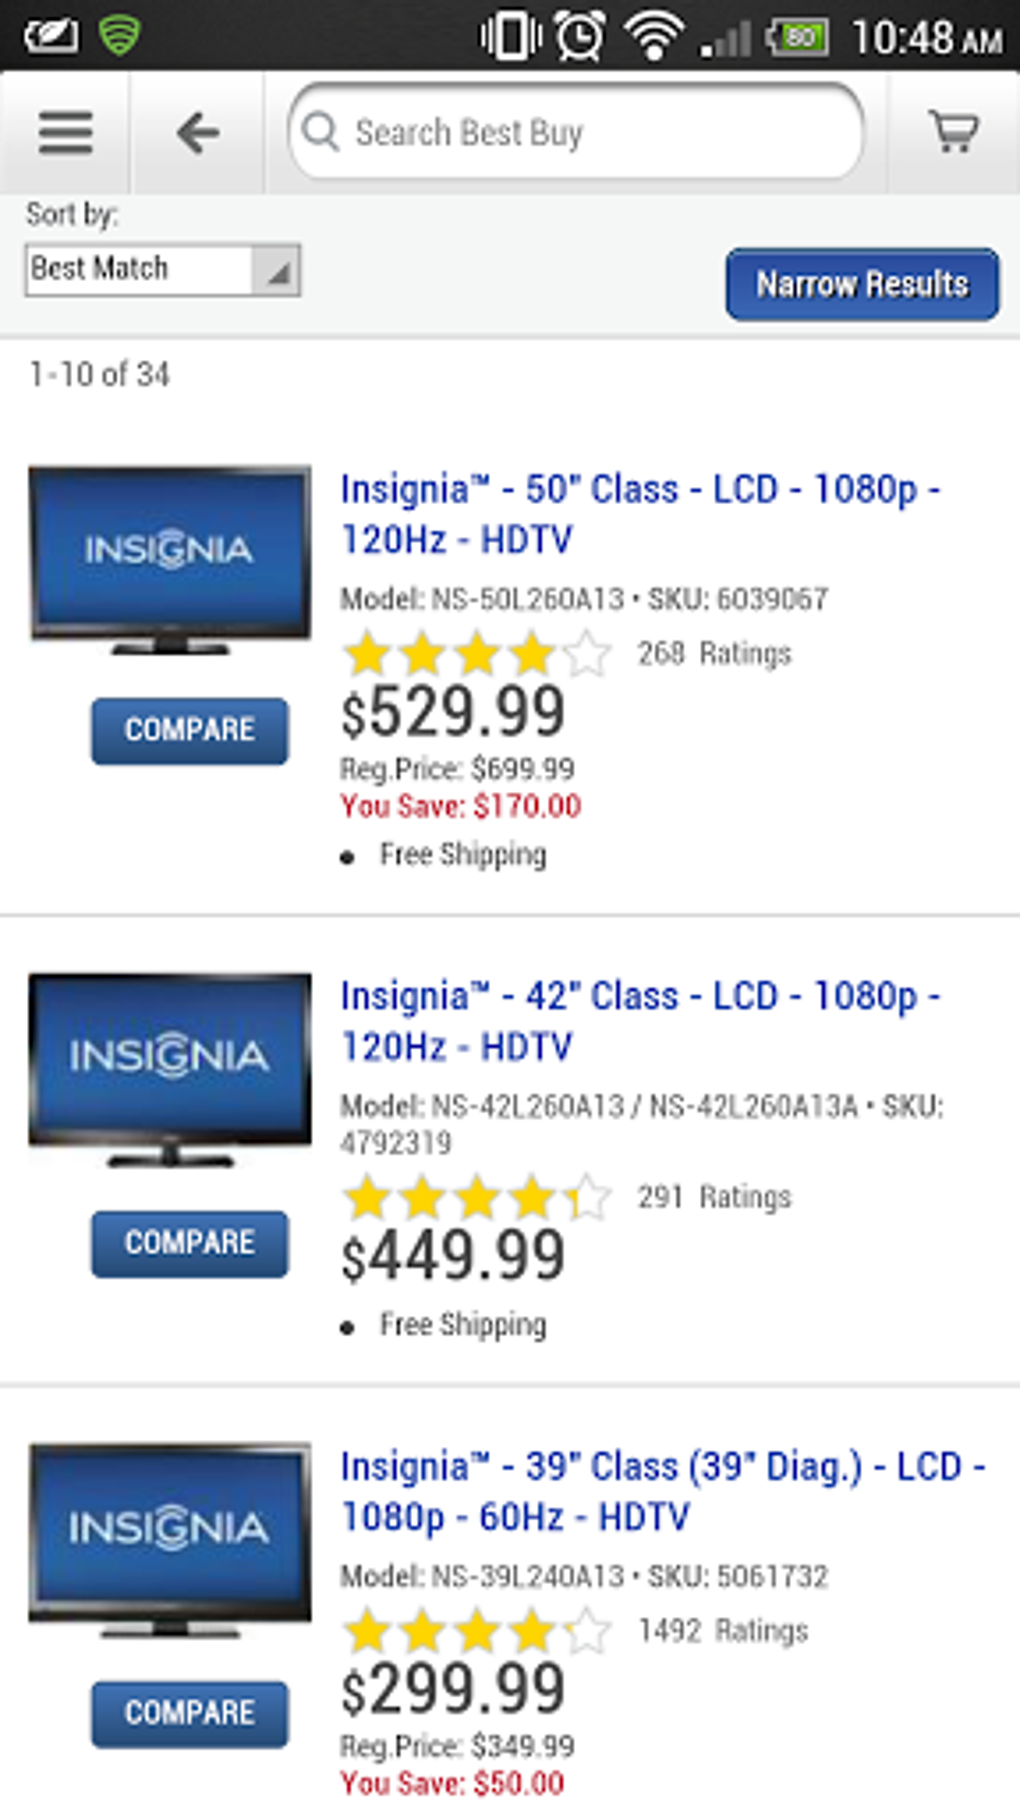Image resolution: width=1020 pixels, height=1813 pixels.
Task: Tap the magnifier search icon
Action: point(321,131)
